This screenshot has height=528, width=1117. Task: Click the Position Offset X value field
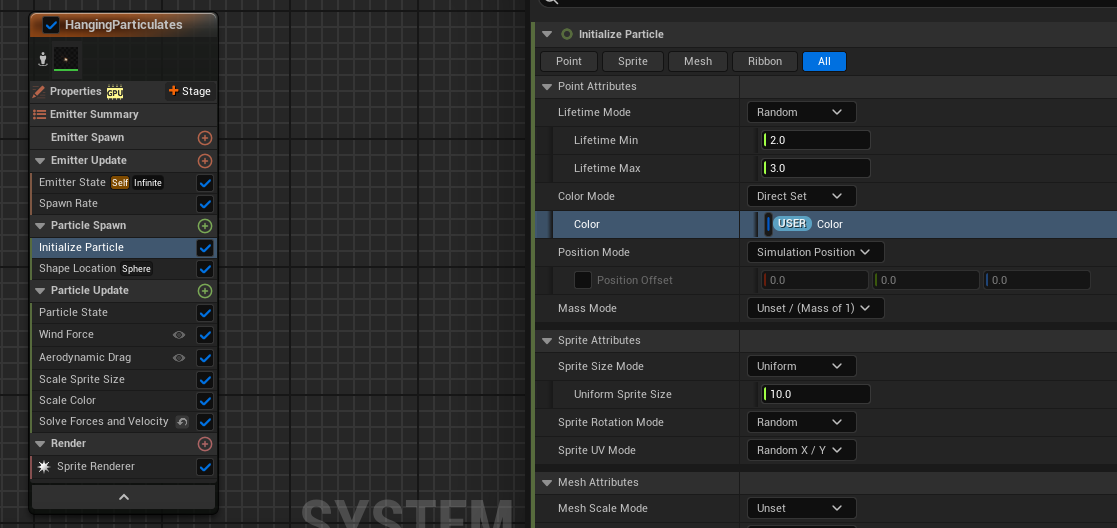click(815, 280)
